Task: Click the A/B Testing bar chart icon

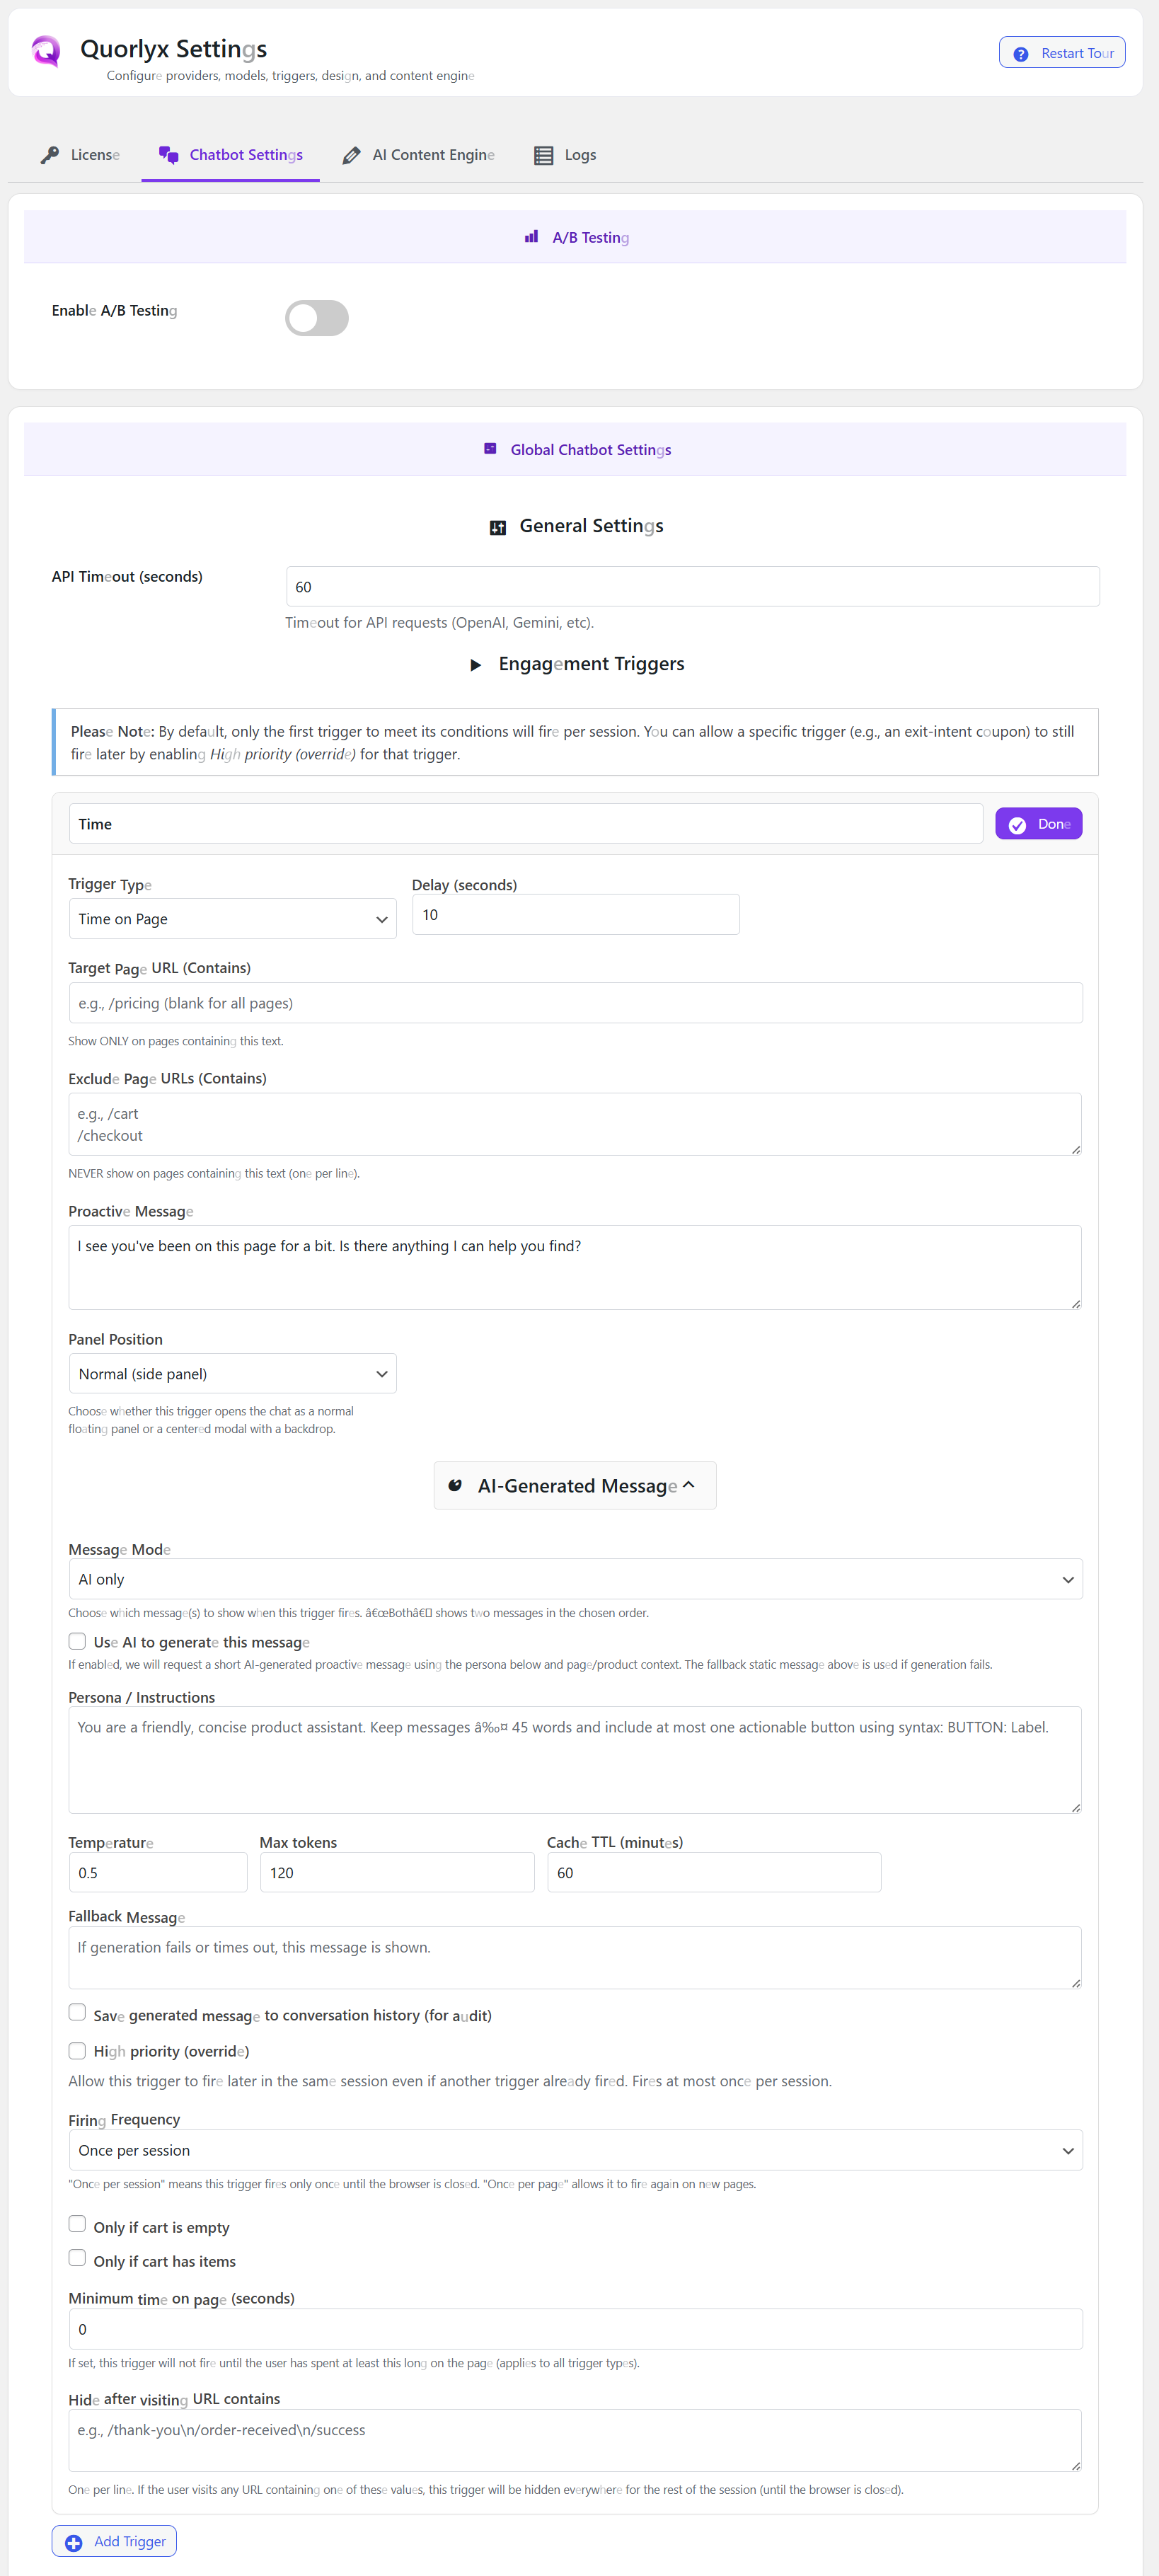Action: [531, 237]
